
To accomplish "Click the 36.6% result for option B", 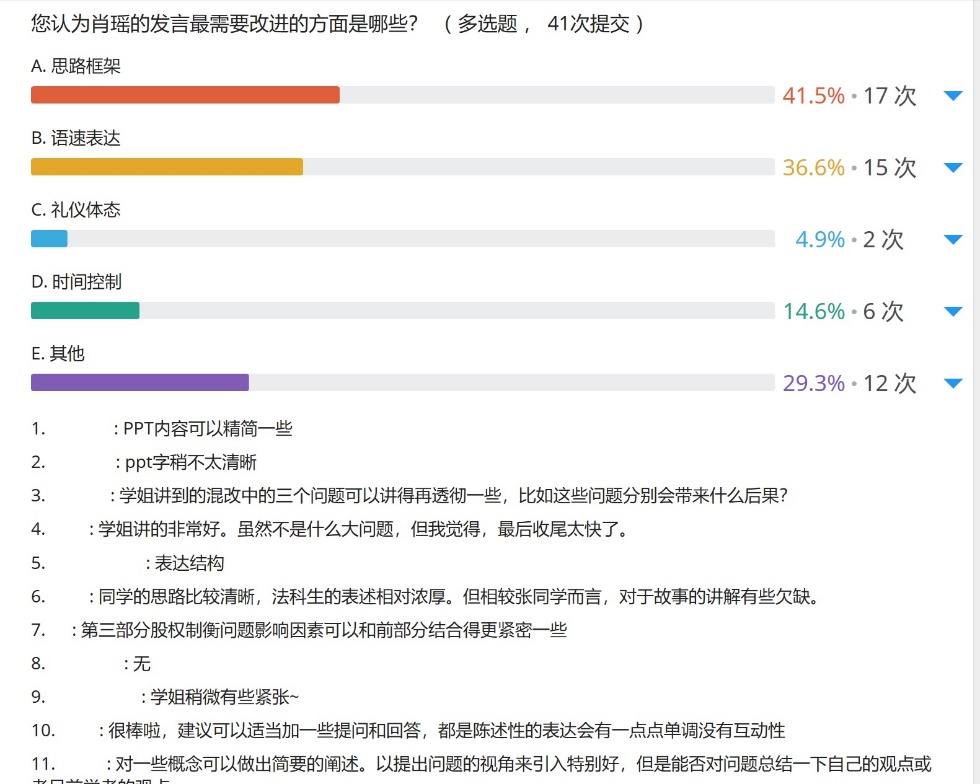I will point(813,168).
